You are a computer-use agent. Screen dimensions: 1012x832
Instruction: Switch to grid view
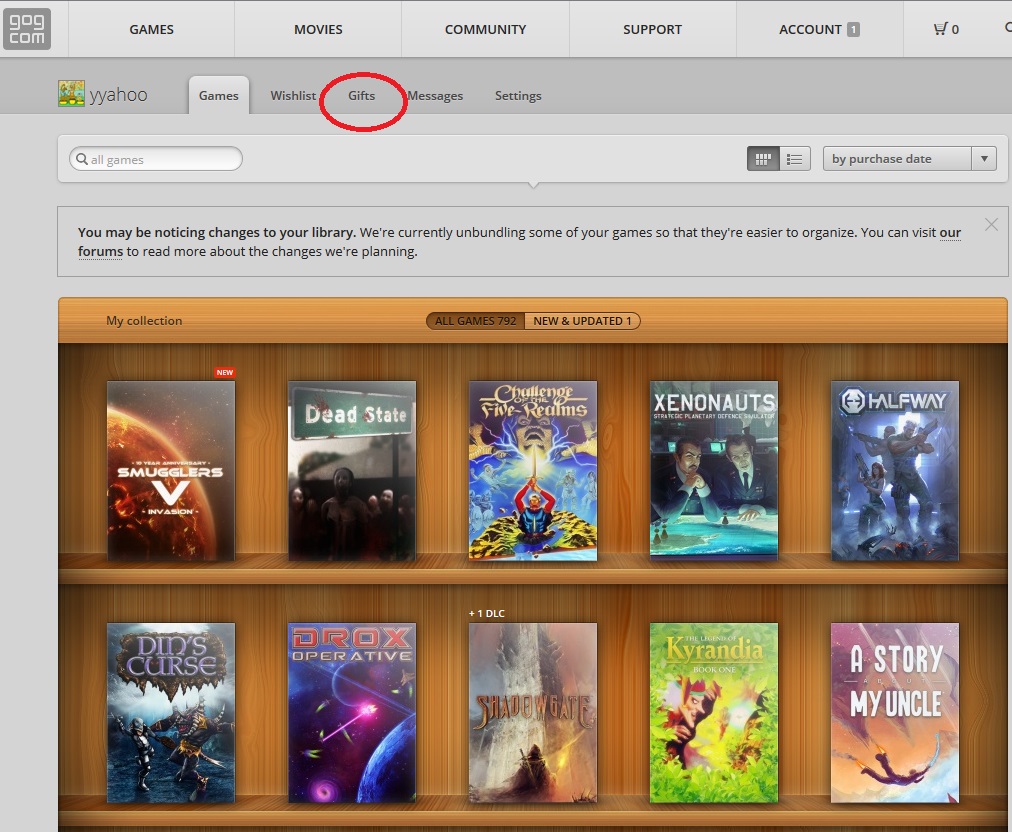763,159
